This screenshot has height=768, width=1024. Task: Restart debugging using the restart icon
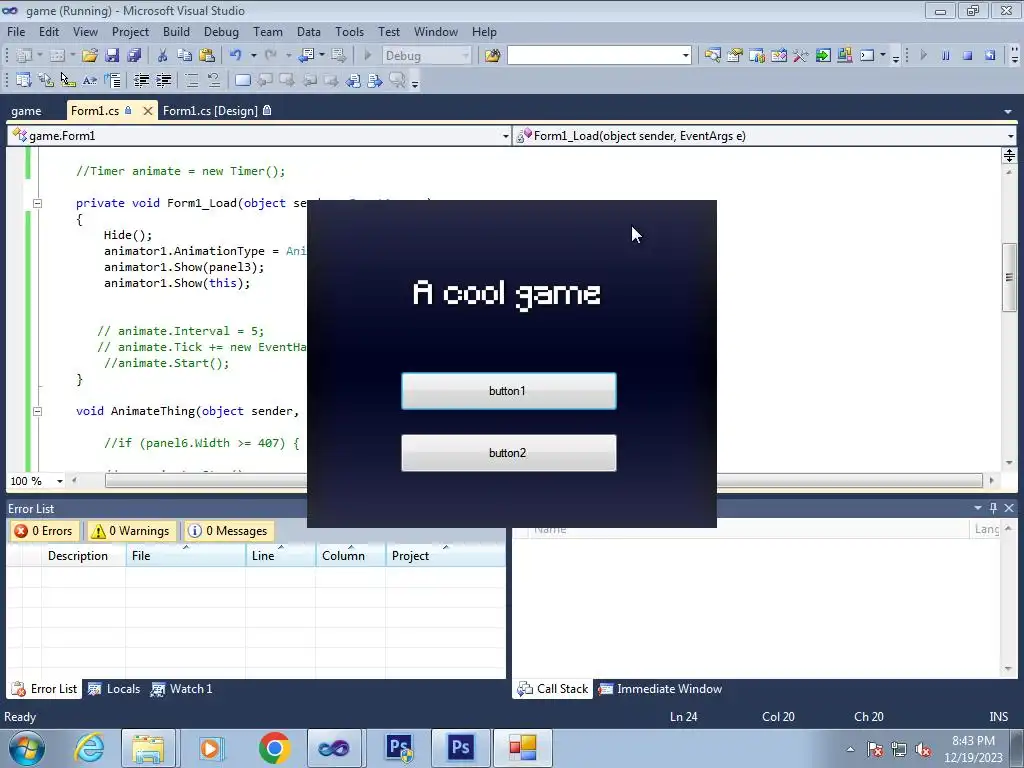click(990, 56)
